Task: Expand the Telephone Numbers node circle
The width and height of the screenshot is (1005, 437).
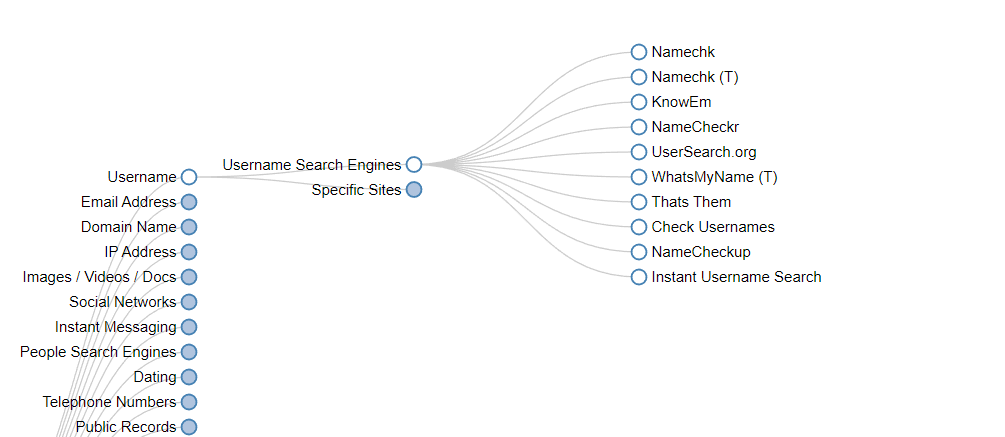Action: coord(189,402)
